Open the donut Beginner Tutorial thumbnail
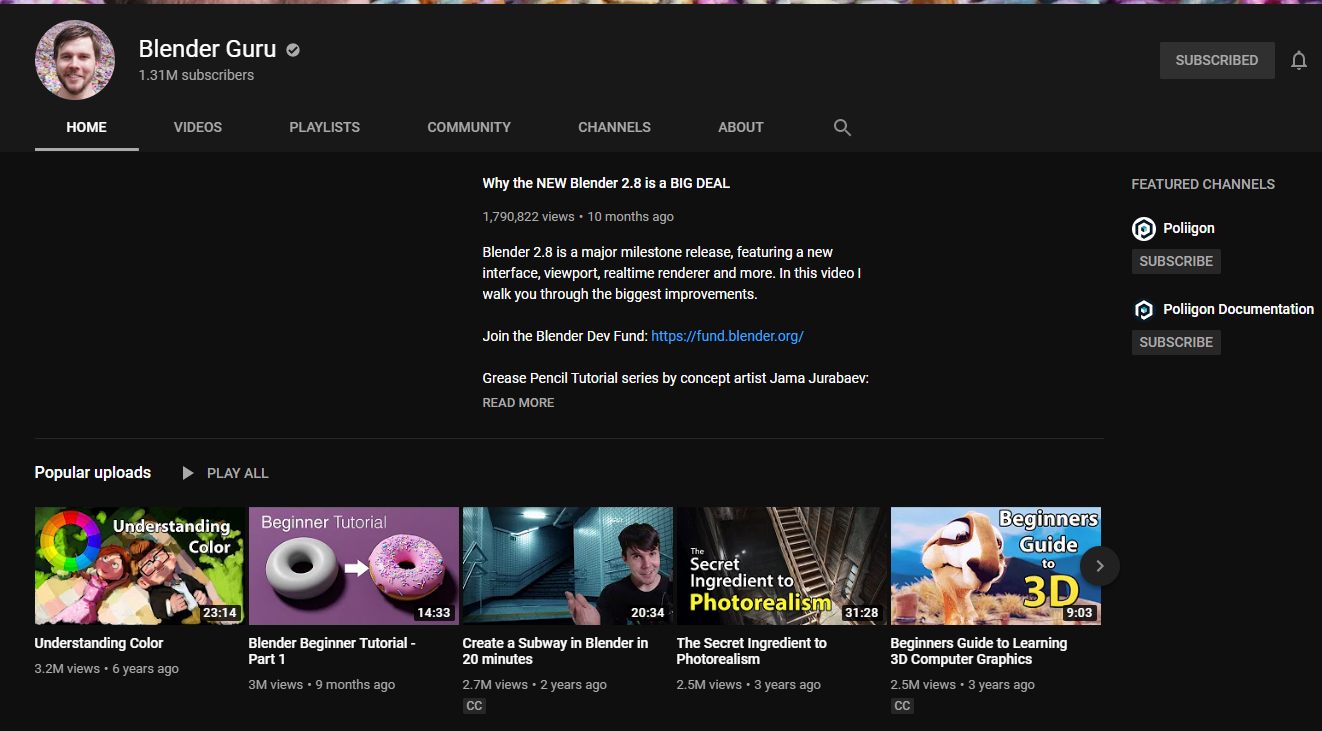Screen dimensions: 1322x731 click(354, 566)
